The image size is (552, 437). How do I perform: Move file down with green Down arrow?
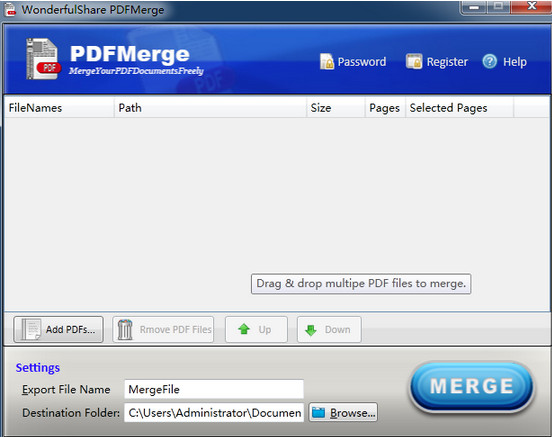(x=329, y=329)
